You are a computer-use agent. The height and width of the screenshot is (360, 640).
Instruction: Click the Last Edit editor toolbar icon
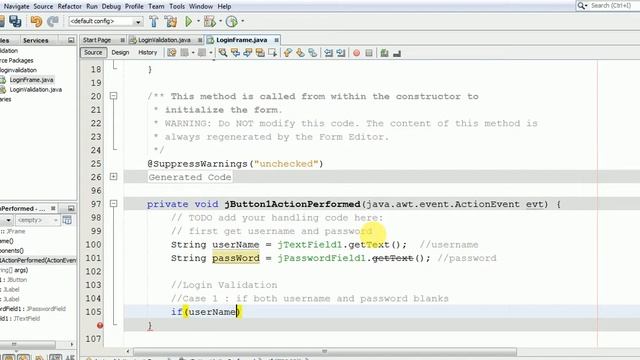coord(172,53)
